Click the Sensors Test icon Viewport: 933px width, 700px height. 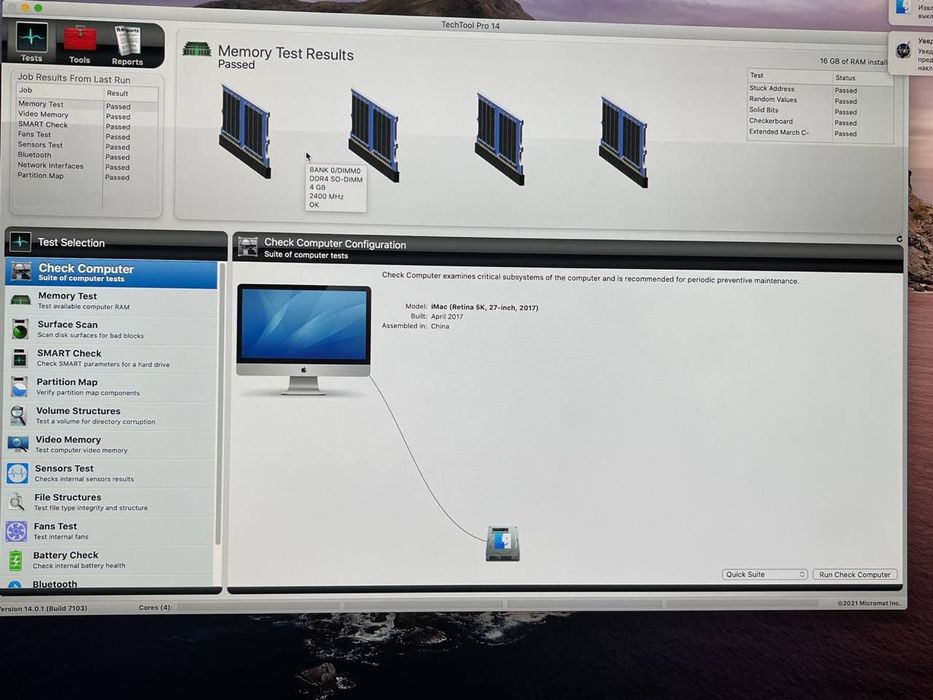click(17, 473)
